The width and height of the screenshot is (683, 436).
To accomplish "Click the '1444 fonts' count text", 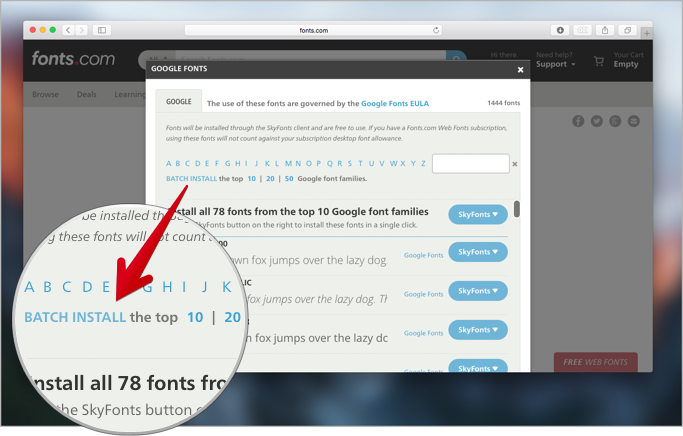I will coord(504,103).
